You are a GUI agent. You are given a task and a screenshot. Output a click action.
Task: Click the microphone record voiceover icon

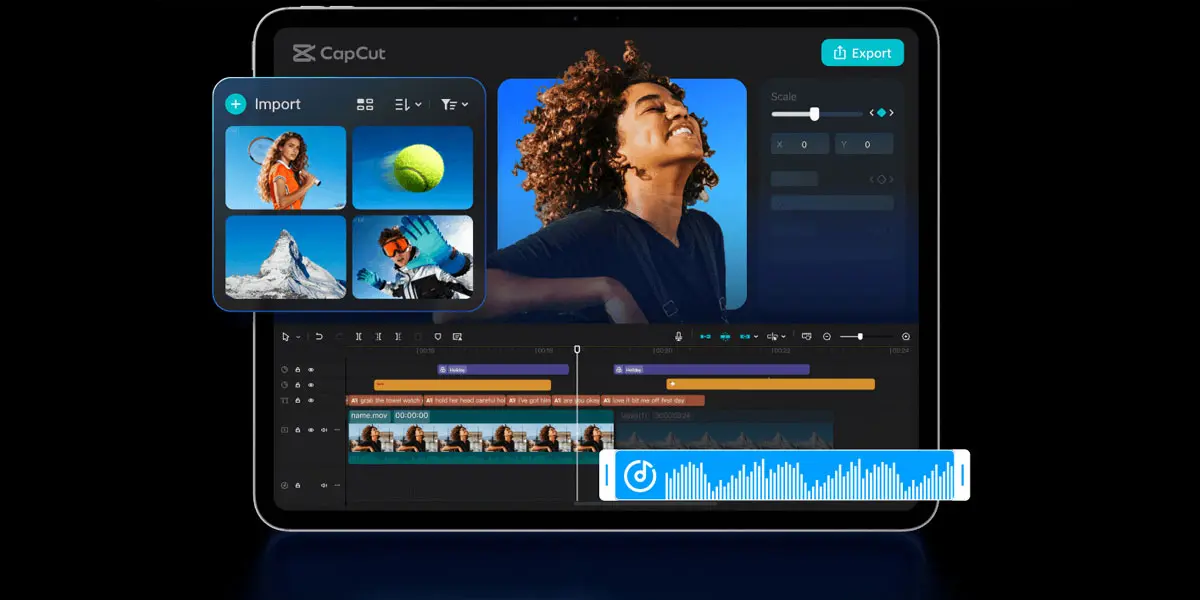[x=678, y=337]
